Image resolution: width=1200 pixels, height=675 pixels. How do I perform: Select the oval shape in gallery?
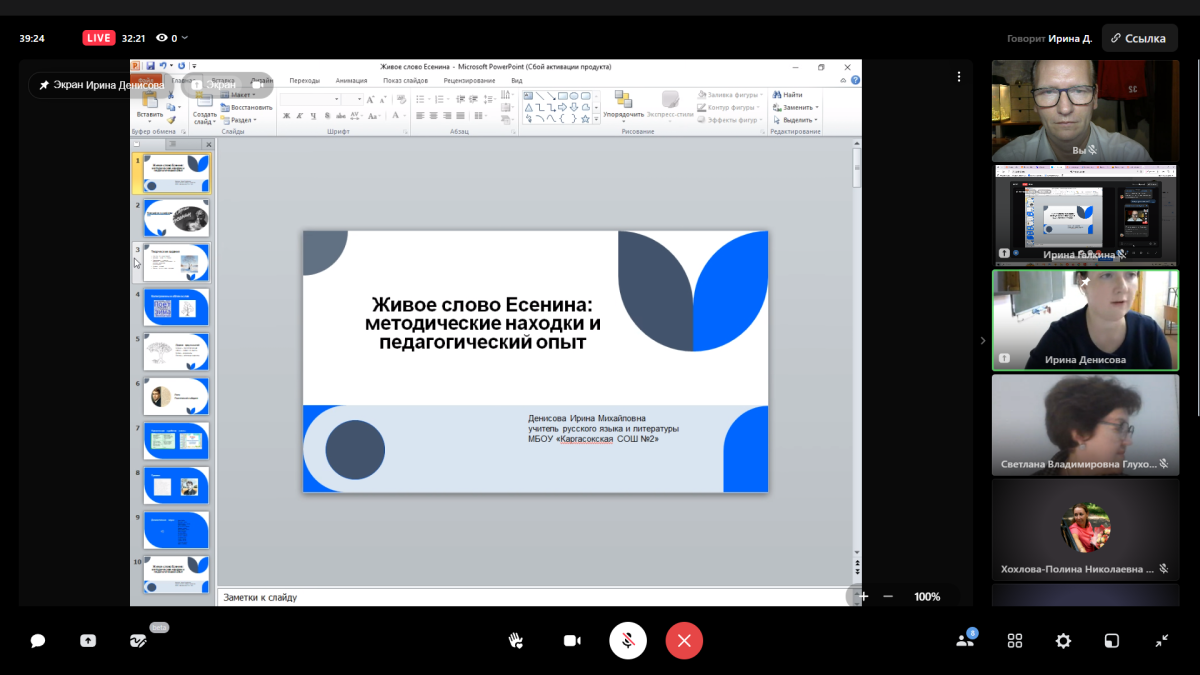coord(574,96)
